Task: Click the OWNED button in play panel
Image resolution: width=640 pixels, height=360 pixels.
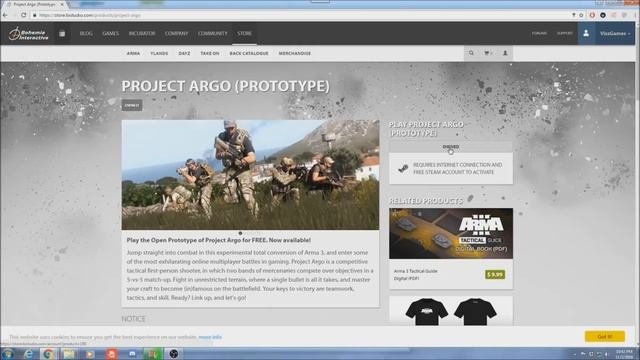Action: point(451,147)
